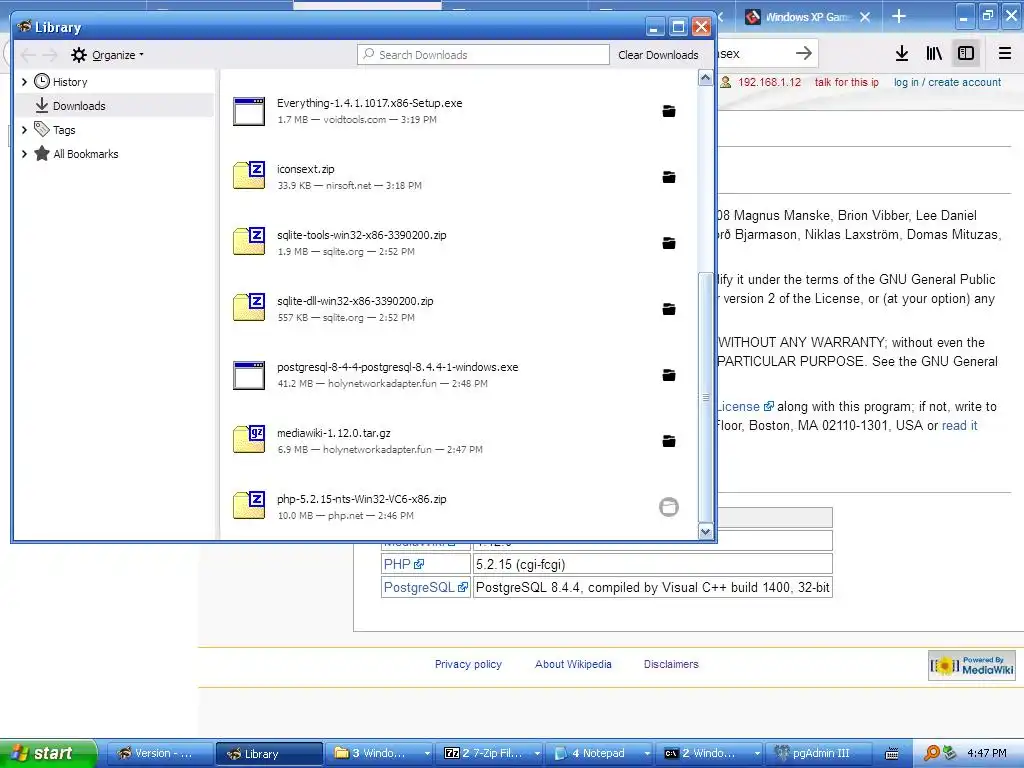The image size is (1024, 768).
Task: Expand the 7-Zip File taskbar group
Action: pos(537,754)
